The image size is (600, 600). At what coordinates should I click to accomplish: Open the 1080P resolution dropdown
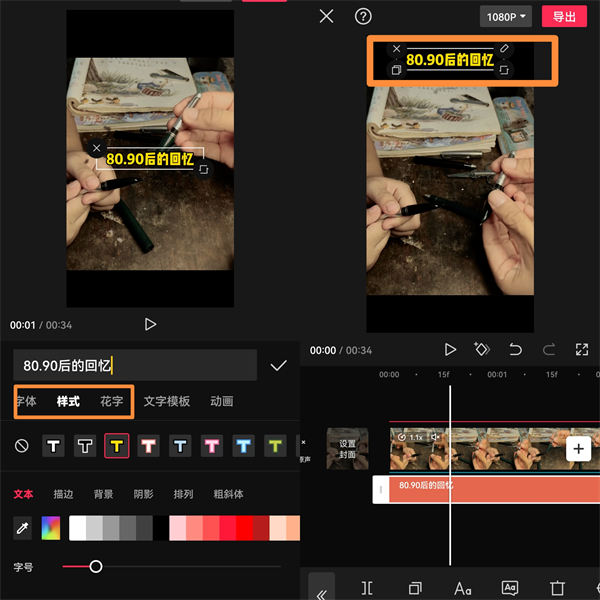(506, 17)
